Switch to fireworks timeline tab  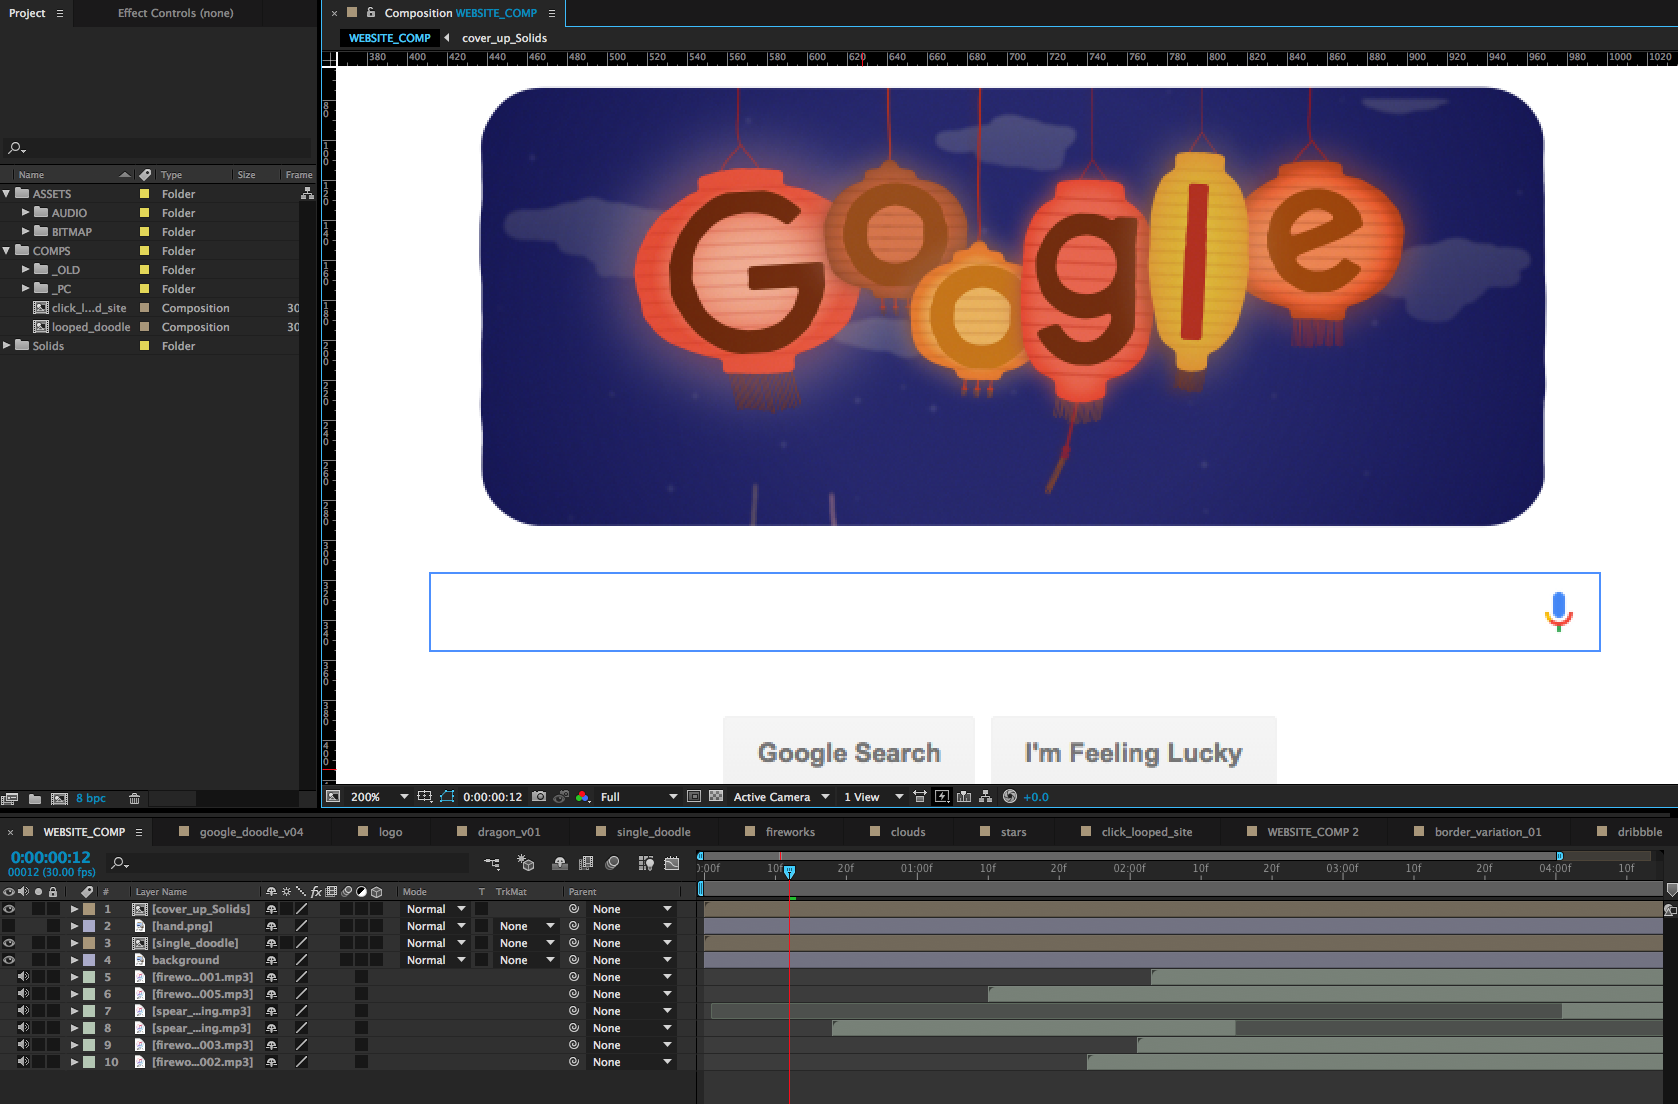(790, 832)
